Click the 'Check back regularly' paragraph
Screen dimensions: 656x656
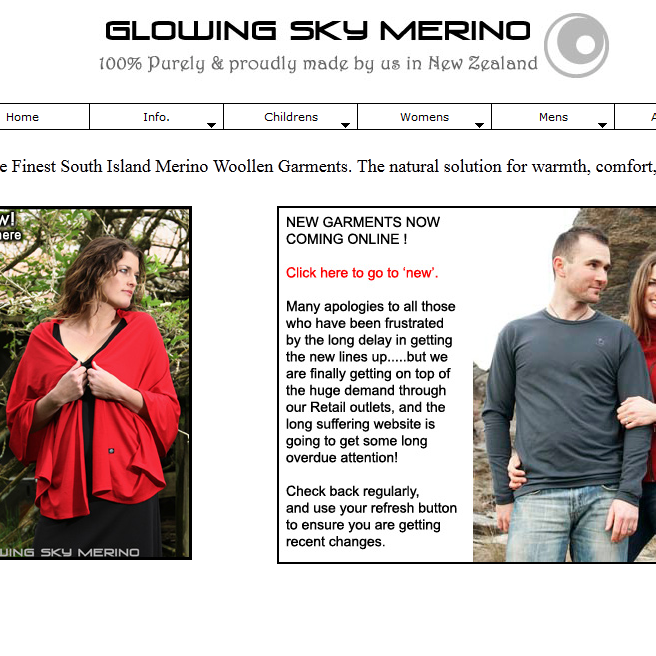pyautogui.click(x=371, y=516)
